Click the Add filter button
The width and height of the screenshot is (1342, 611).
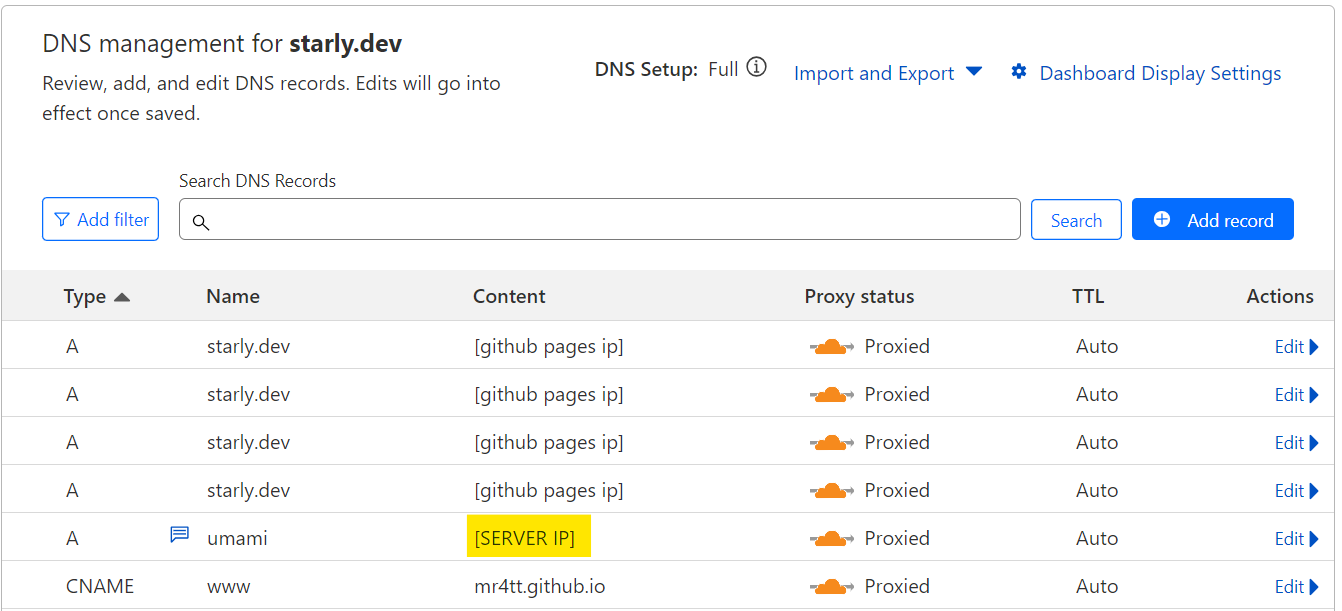pos(100,219)
